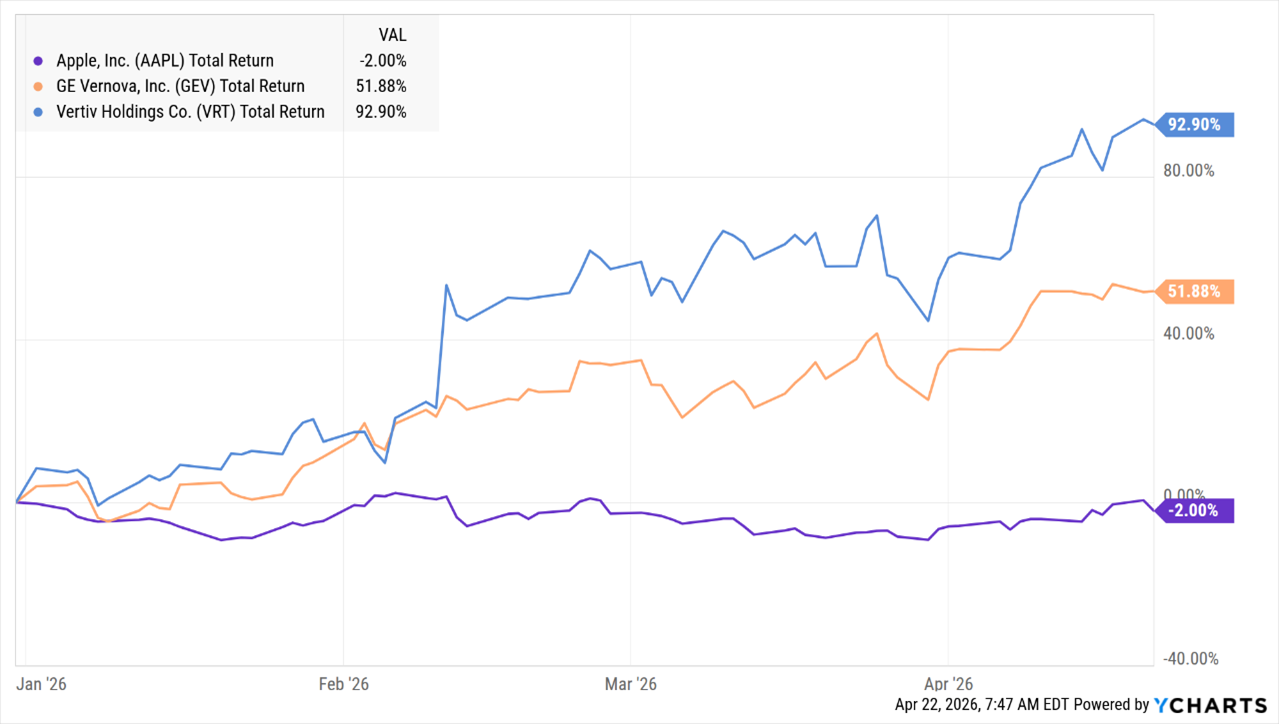Viewport: 1279px width, 724px height.
Task: Select Vertiv Holdings Co. (VRT) Total Return label
Action: [x=188, y=112]
